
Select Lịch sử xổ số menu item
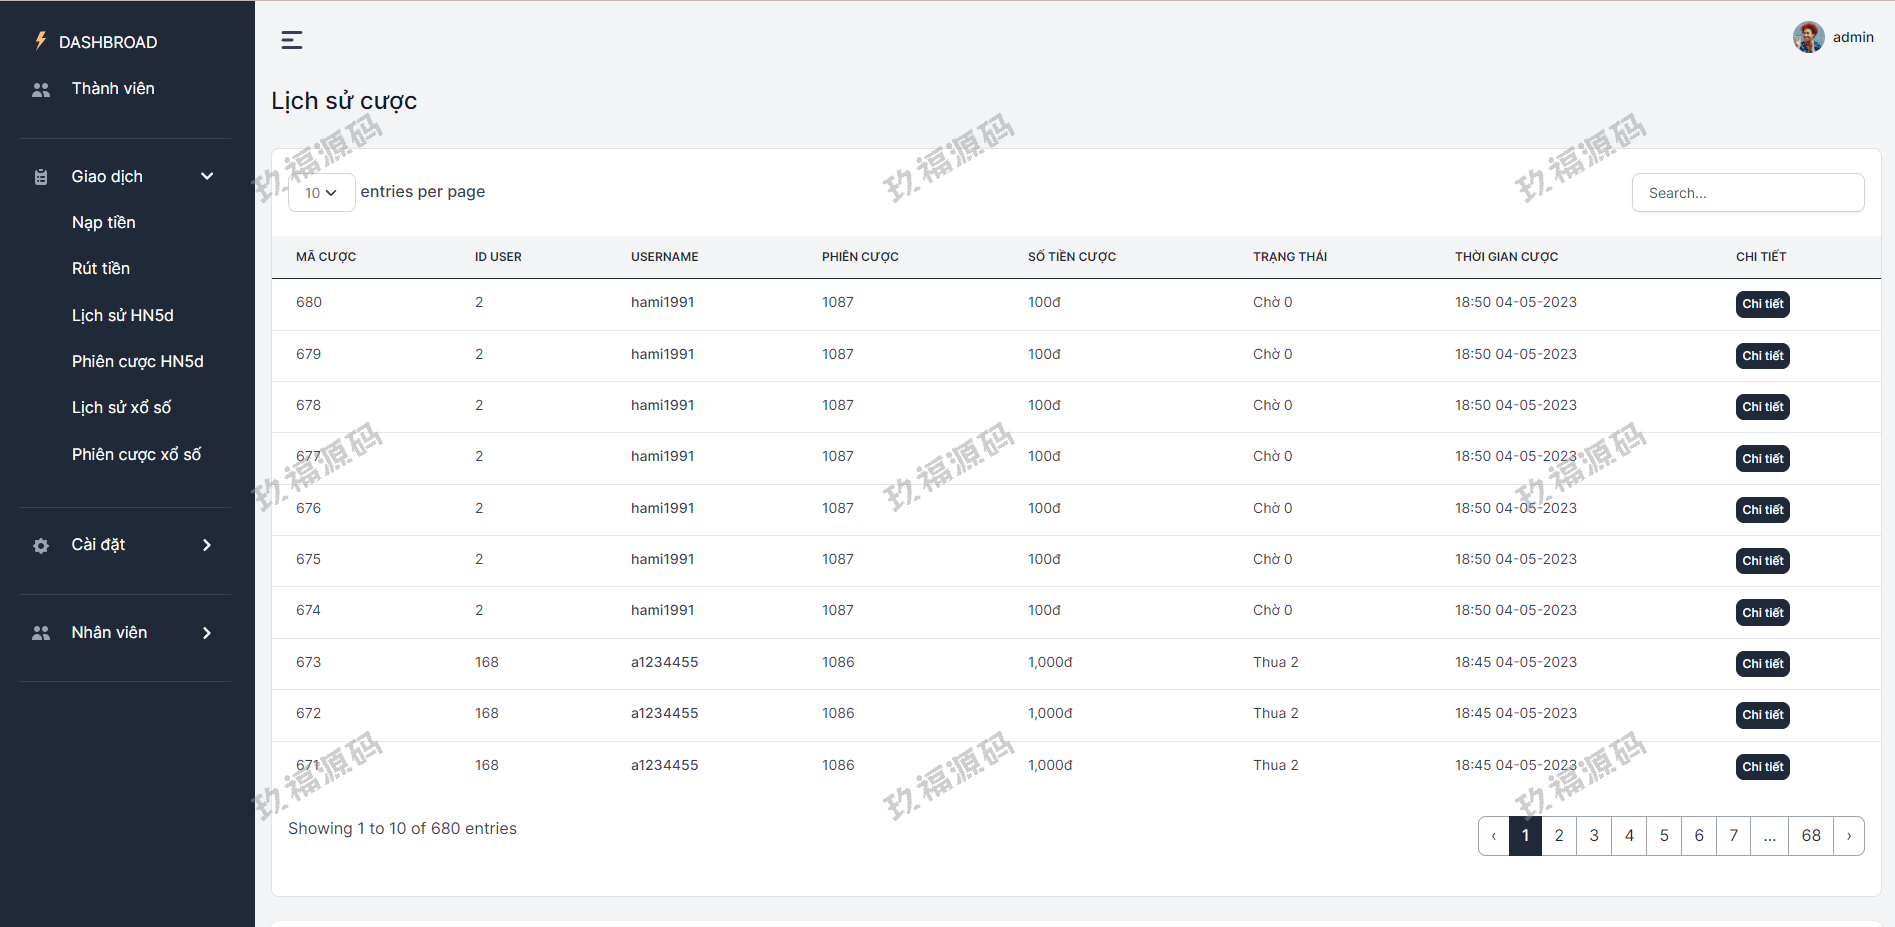tap(121, 407)
